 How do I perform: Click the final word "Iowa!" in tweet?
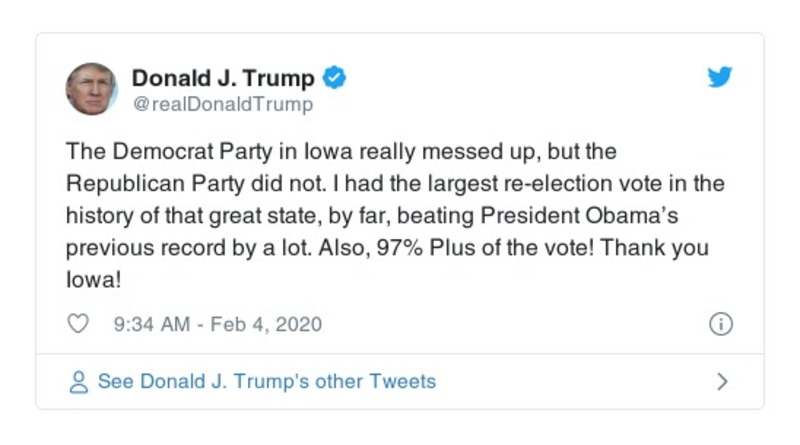coord(93,281)
